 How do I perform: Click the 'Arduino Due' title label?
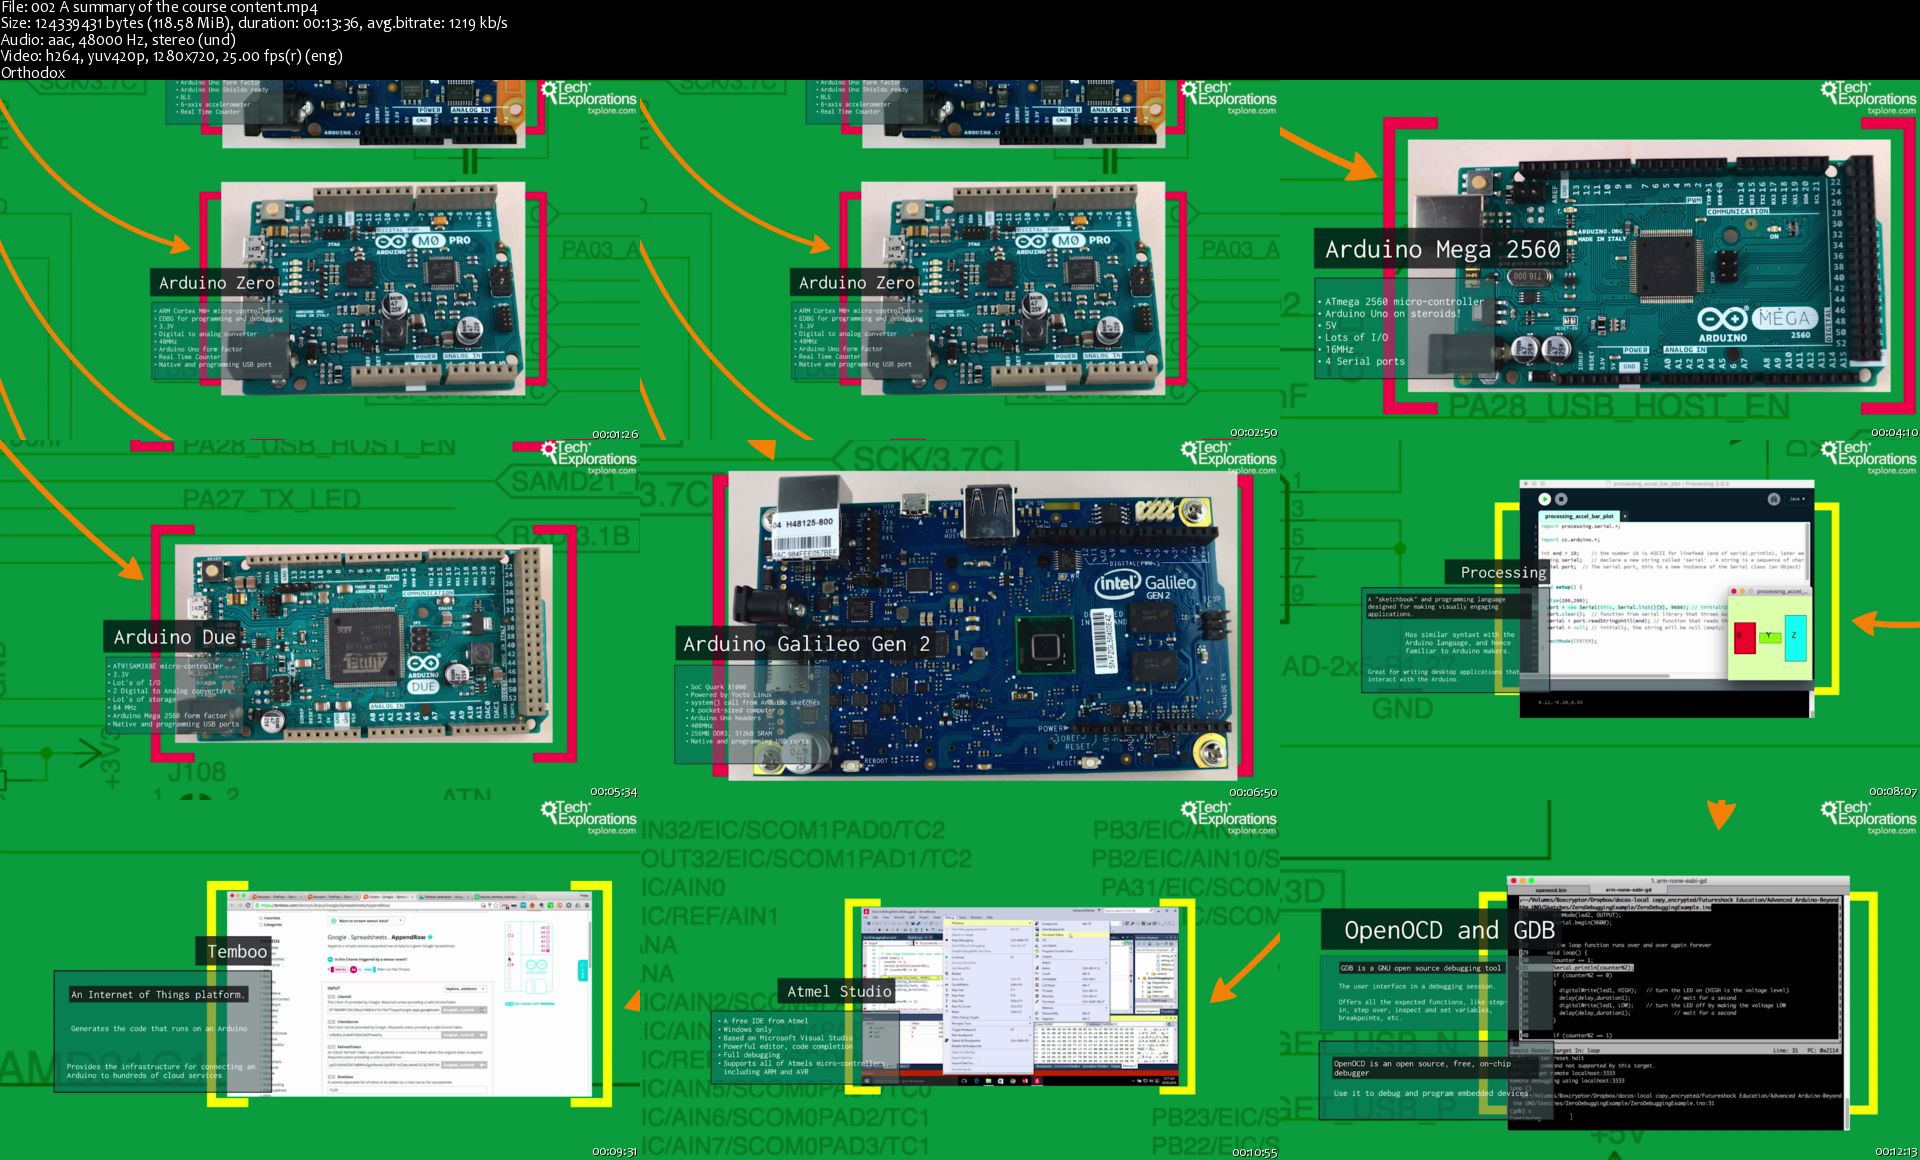(175, 637)
